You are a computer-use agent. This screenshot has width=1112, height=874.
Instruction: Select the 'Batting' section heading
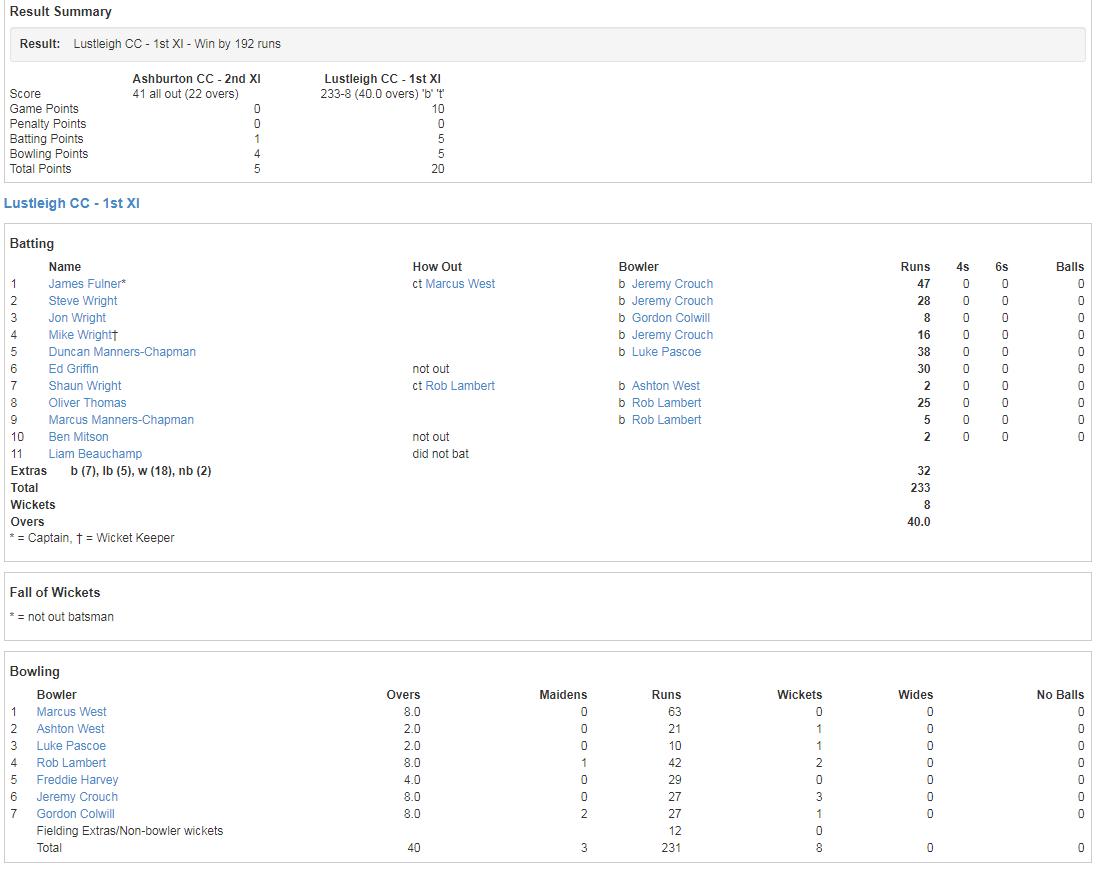click(32, 243)
